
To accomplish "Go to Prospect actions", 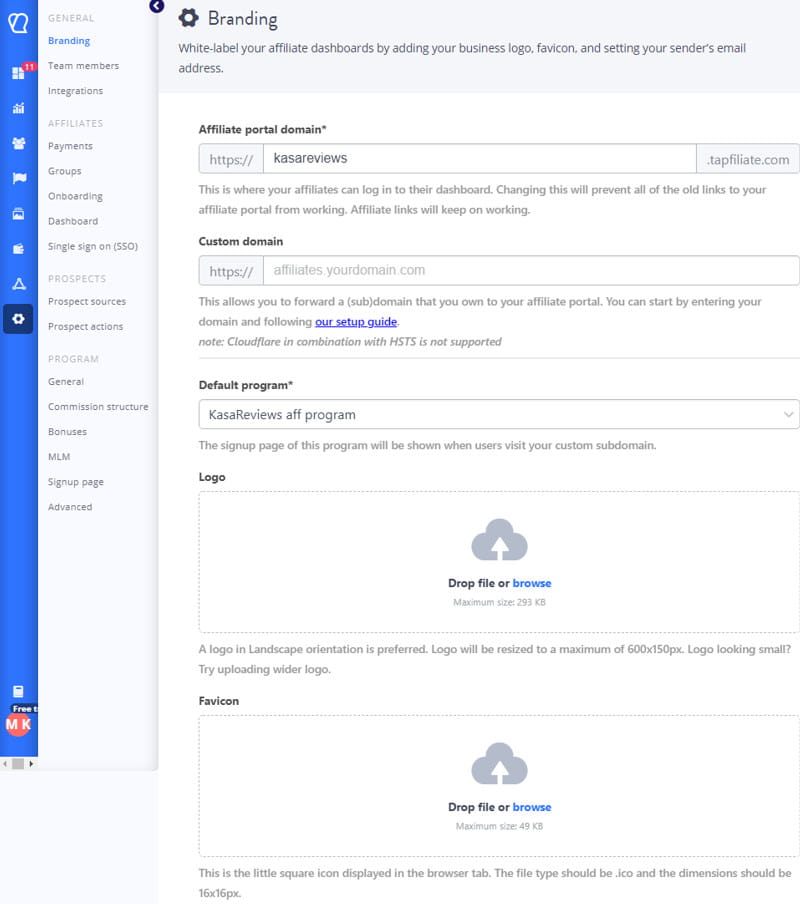I will click(x=85, y=326).
